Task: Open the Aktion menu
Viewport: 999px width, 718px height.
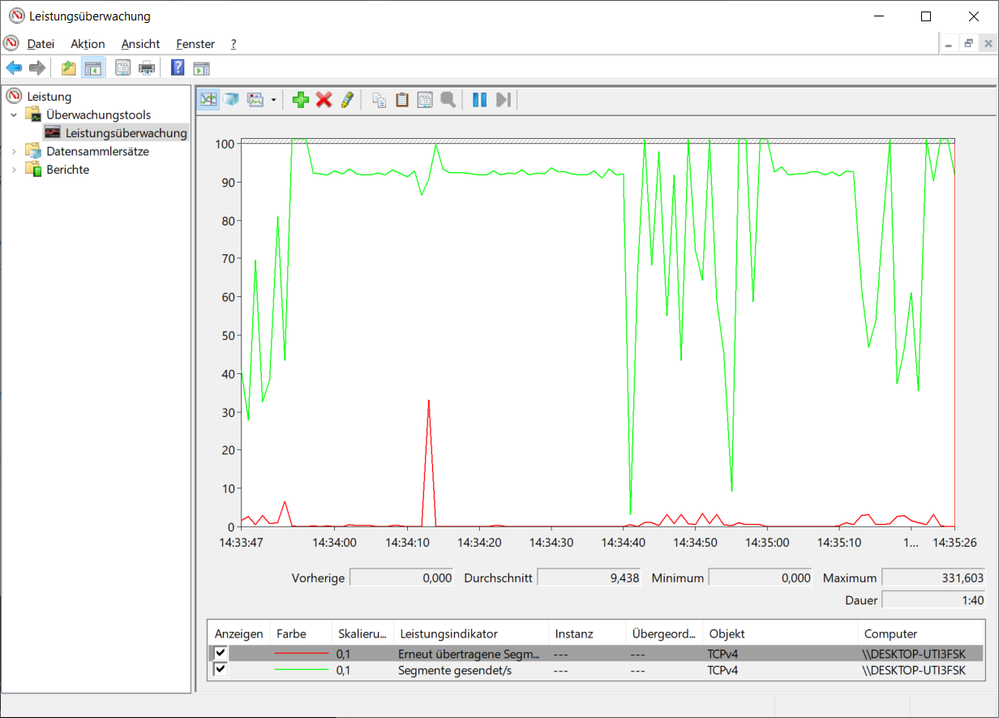Action: tap(87, 44)
